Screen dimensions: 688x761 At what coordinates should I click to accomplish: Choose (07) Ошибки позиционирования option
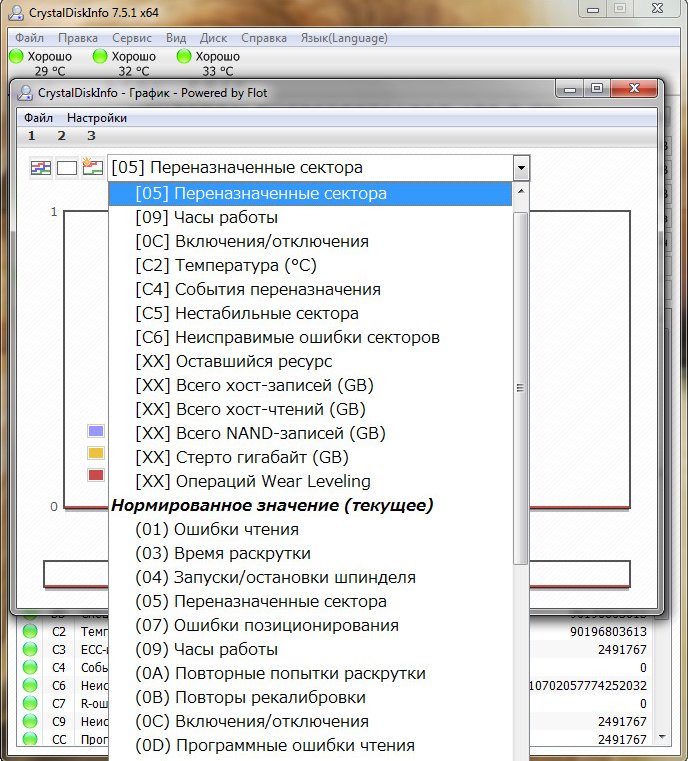click(311, 626)
